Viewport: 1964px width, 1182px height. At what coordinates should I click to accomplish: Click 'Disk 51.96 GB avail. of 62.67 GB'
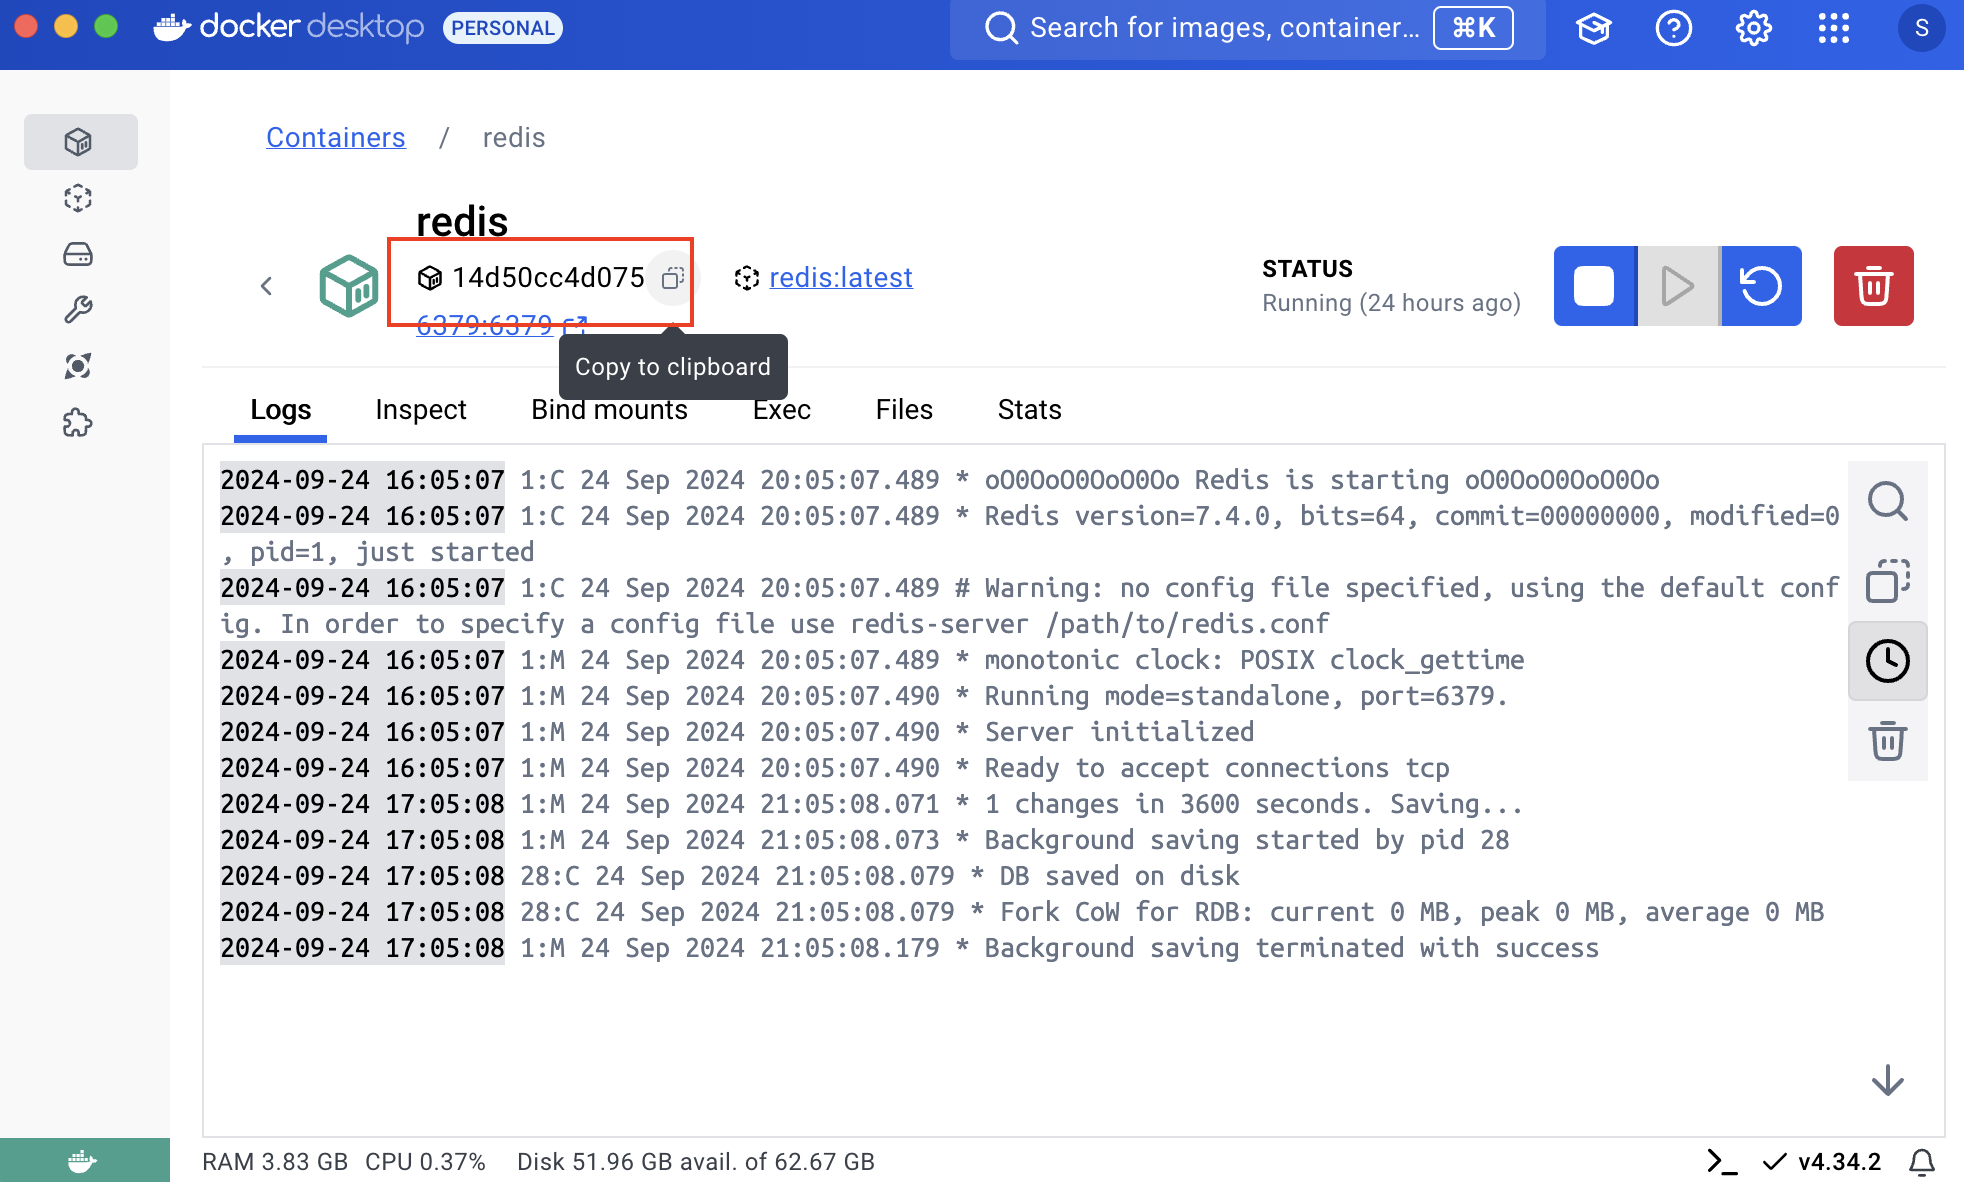696,1161
